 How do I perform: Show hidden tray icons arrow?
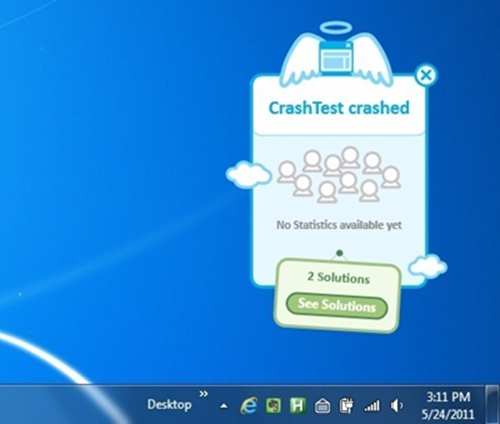(x=224, y=406)
